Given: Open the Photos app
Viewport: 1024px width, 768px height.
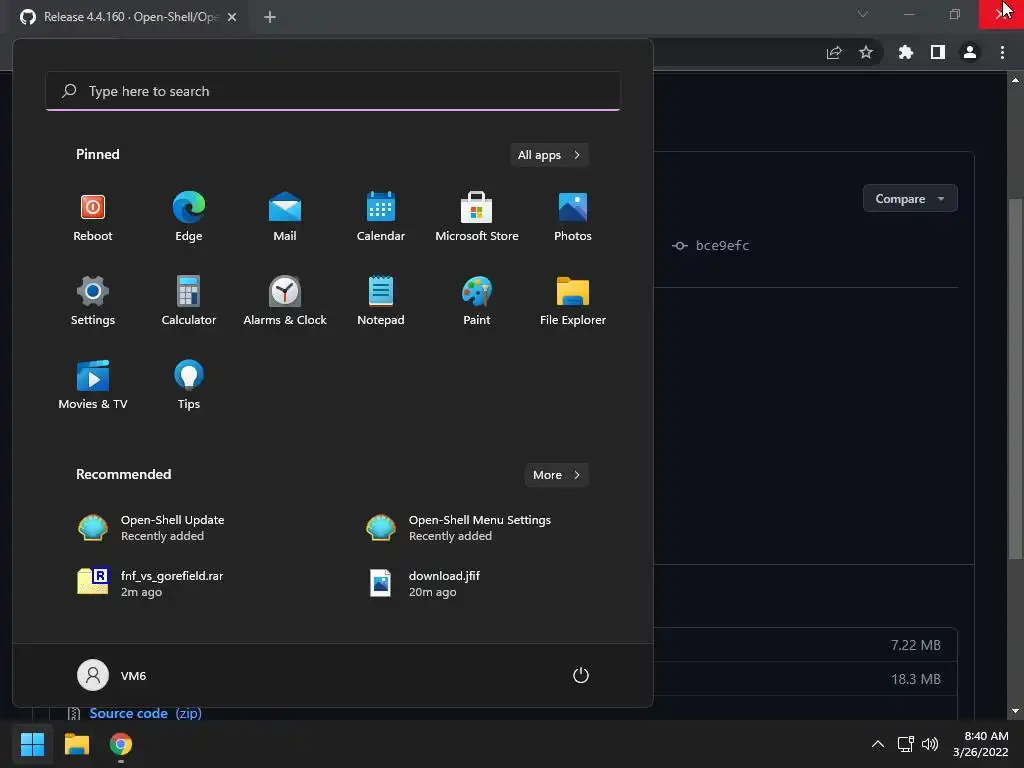Looking at the screenshot, I should (x=573, y=218).
